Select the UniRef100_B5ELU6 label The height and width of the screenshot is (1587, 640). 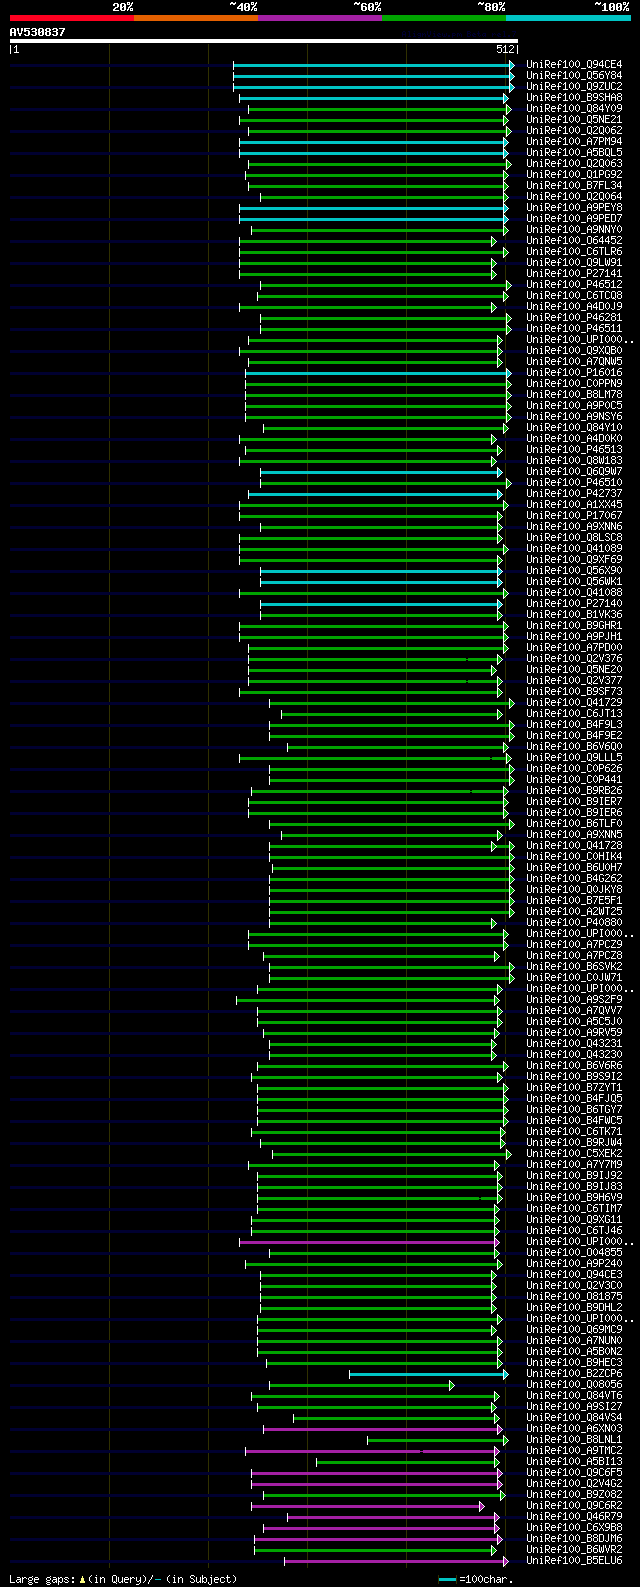[x=574, y=1560]
